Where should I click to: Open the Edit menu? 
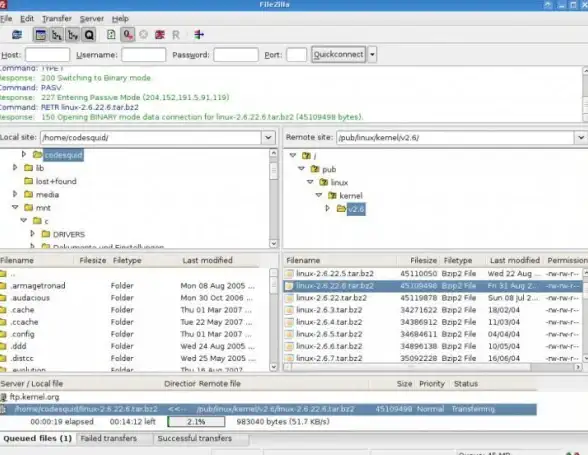pos(27,19)
